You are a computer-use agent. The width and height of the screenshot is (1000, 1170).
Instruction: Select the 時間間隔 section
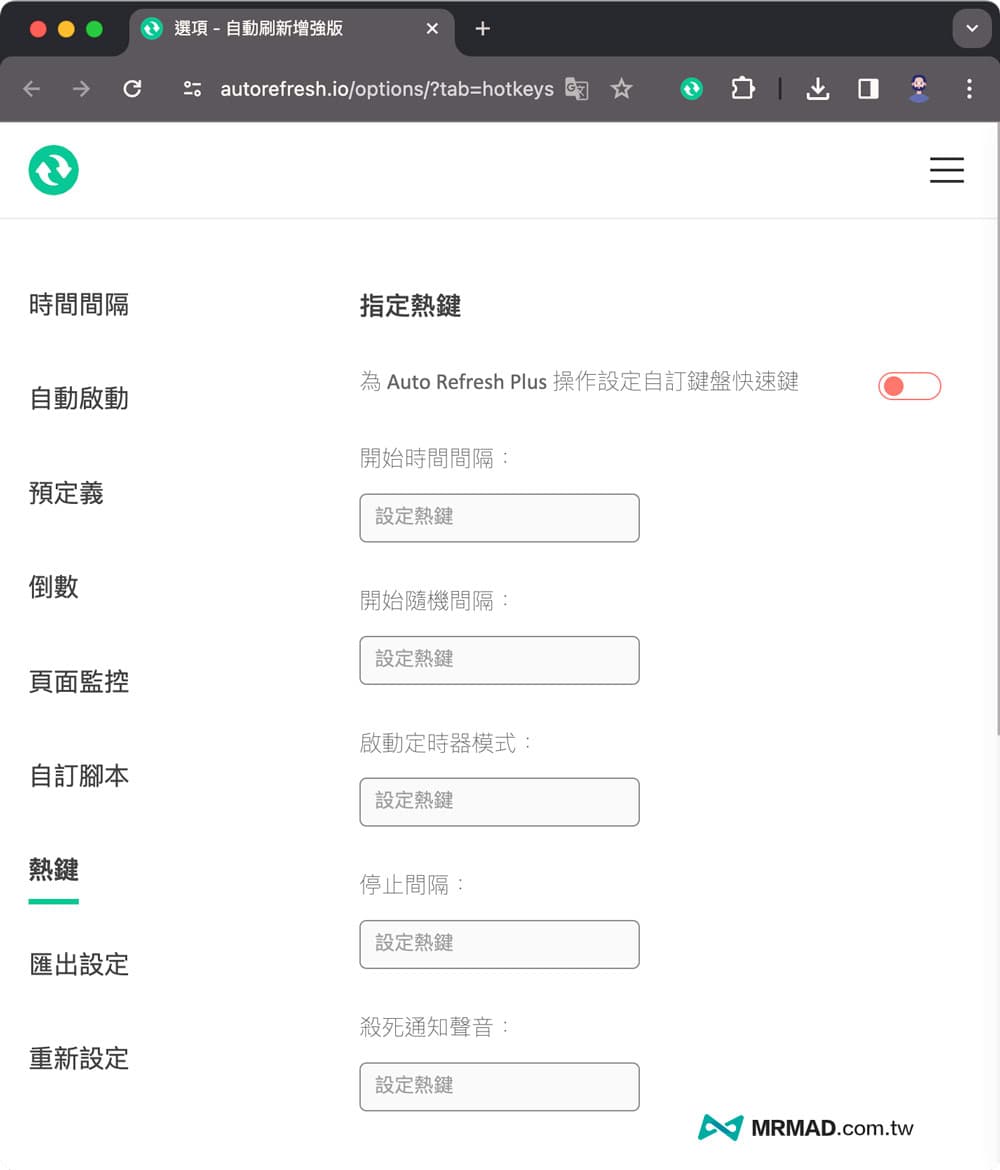click(x=79, y=304)
